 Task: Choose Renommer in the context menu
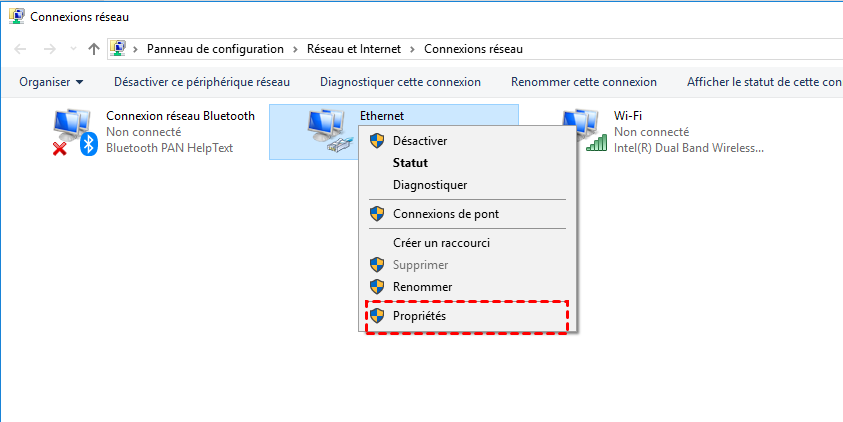click(422, 287)
